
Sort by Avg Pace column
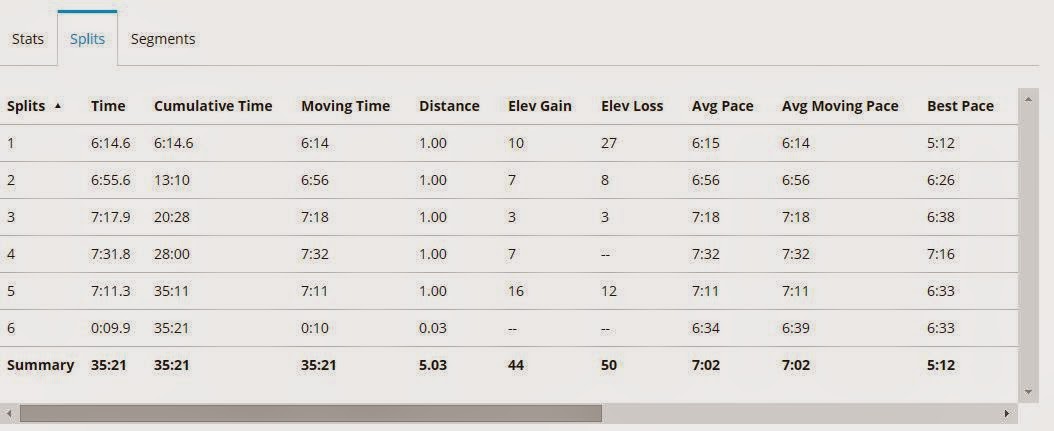click(723, 106)
